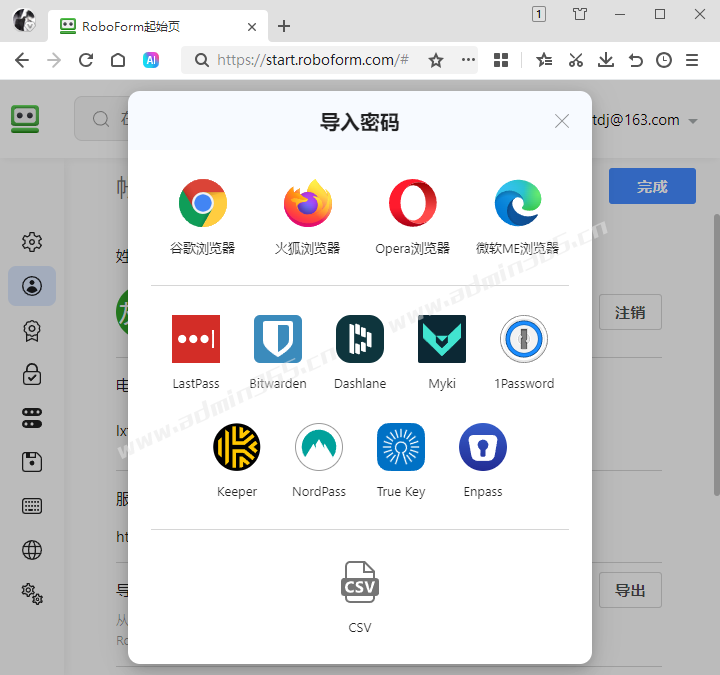Viewport: 720px width, 675px height.
Task: Go forward in browser history
Action: click(54, 60)
